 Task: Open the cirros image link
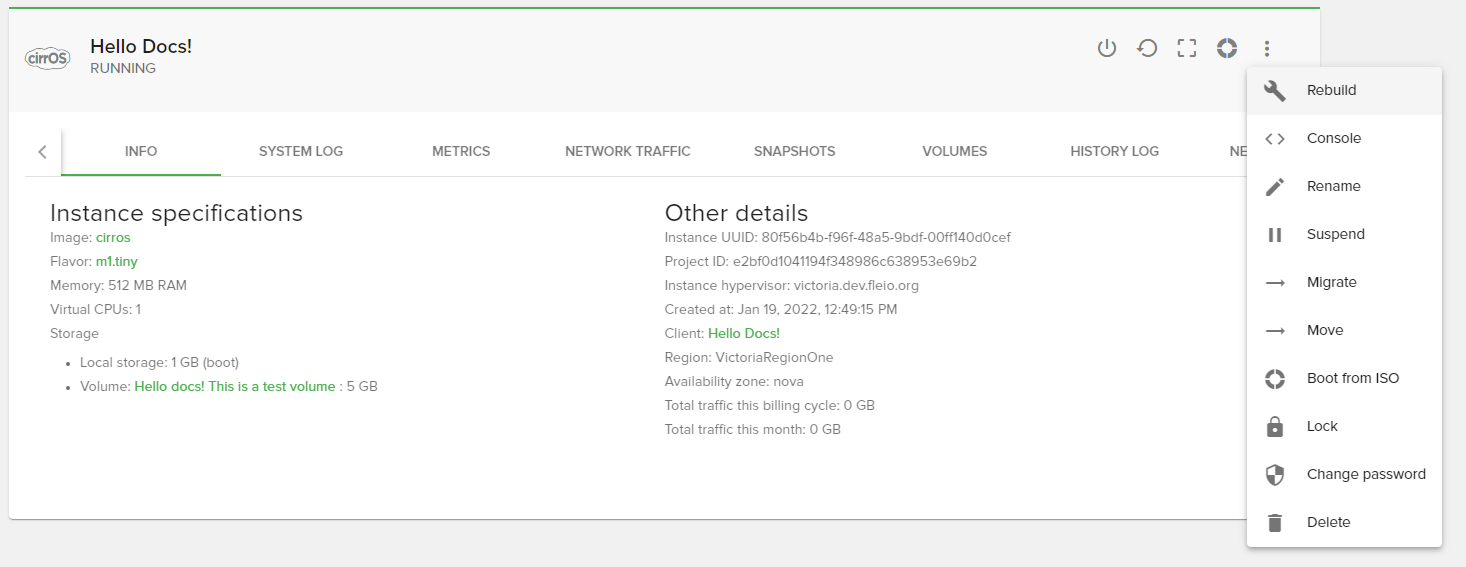coord(113,237)
